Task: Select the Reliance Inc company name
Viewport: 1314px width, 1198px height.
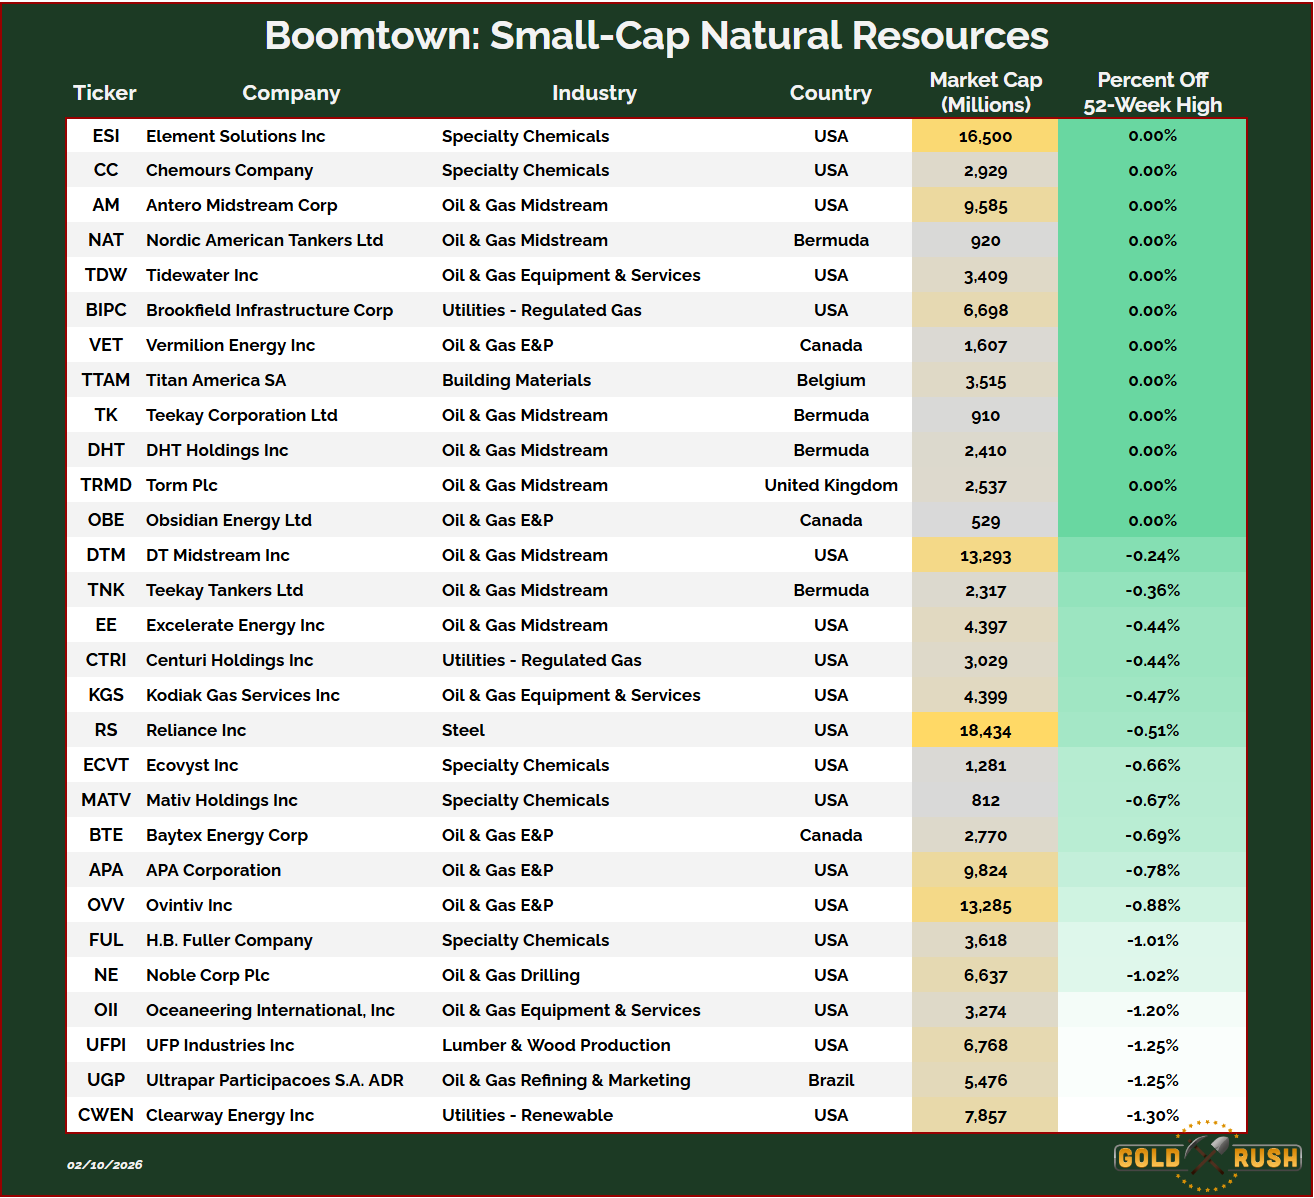Action: coord(196,730)
